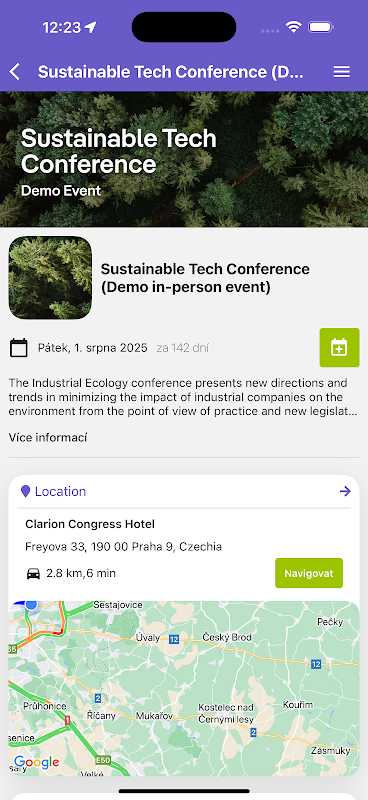Viewport: 368px width, 800px height.
Task: Tap Wi-Fi indicator in status bar
Action: point(293,27)
